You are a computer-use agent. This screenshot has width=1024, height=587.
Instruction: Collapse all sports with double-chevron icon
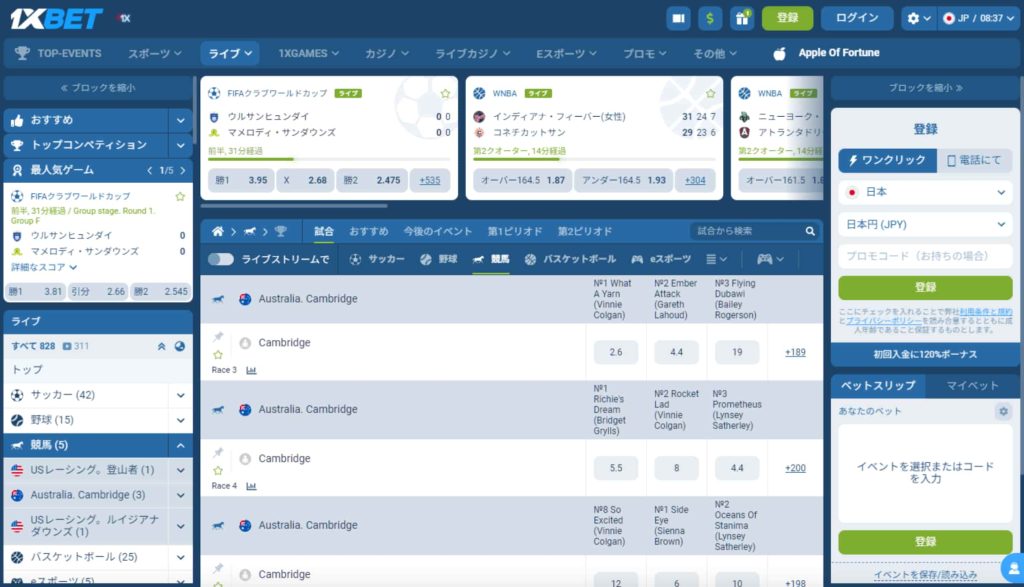tap(161, 346)
